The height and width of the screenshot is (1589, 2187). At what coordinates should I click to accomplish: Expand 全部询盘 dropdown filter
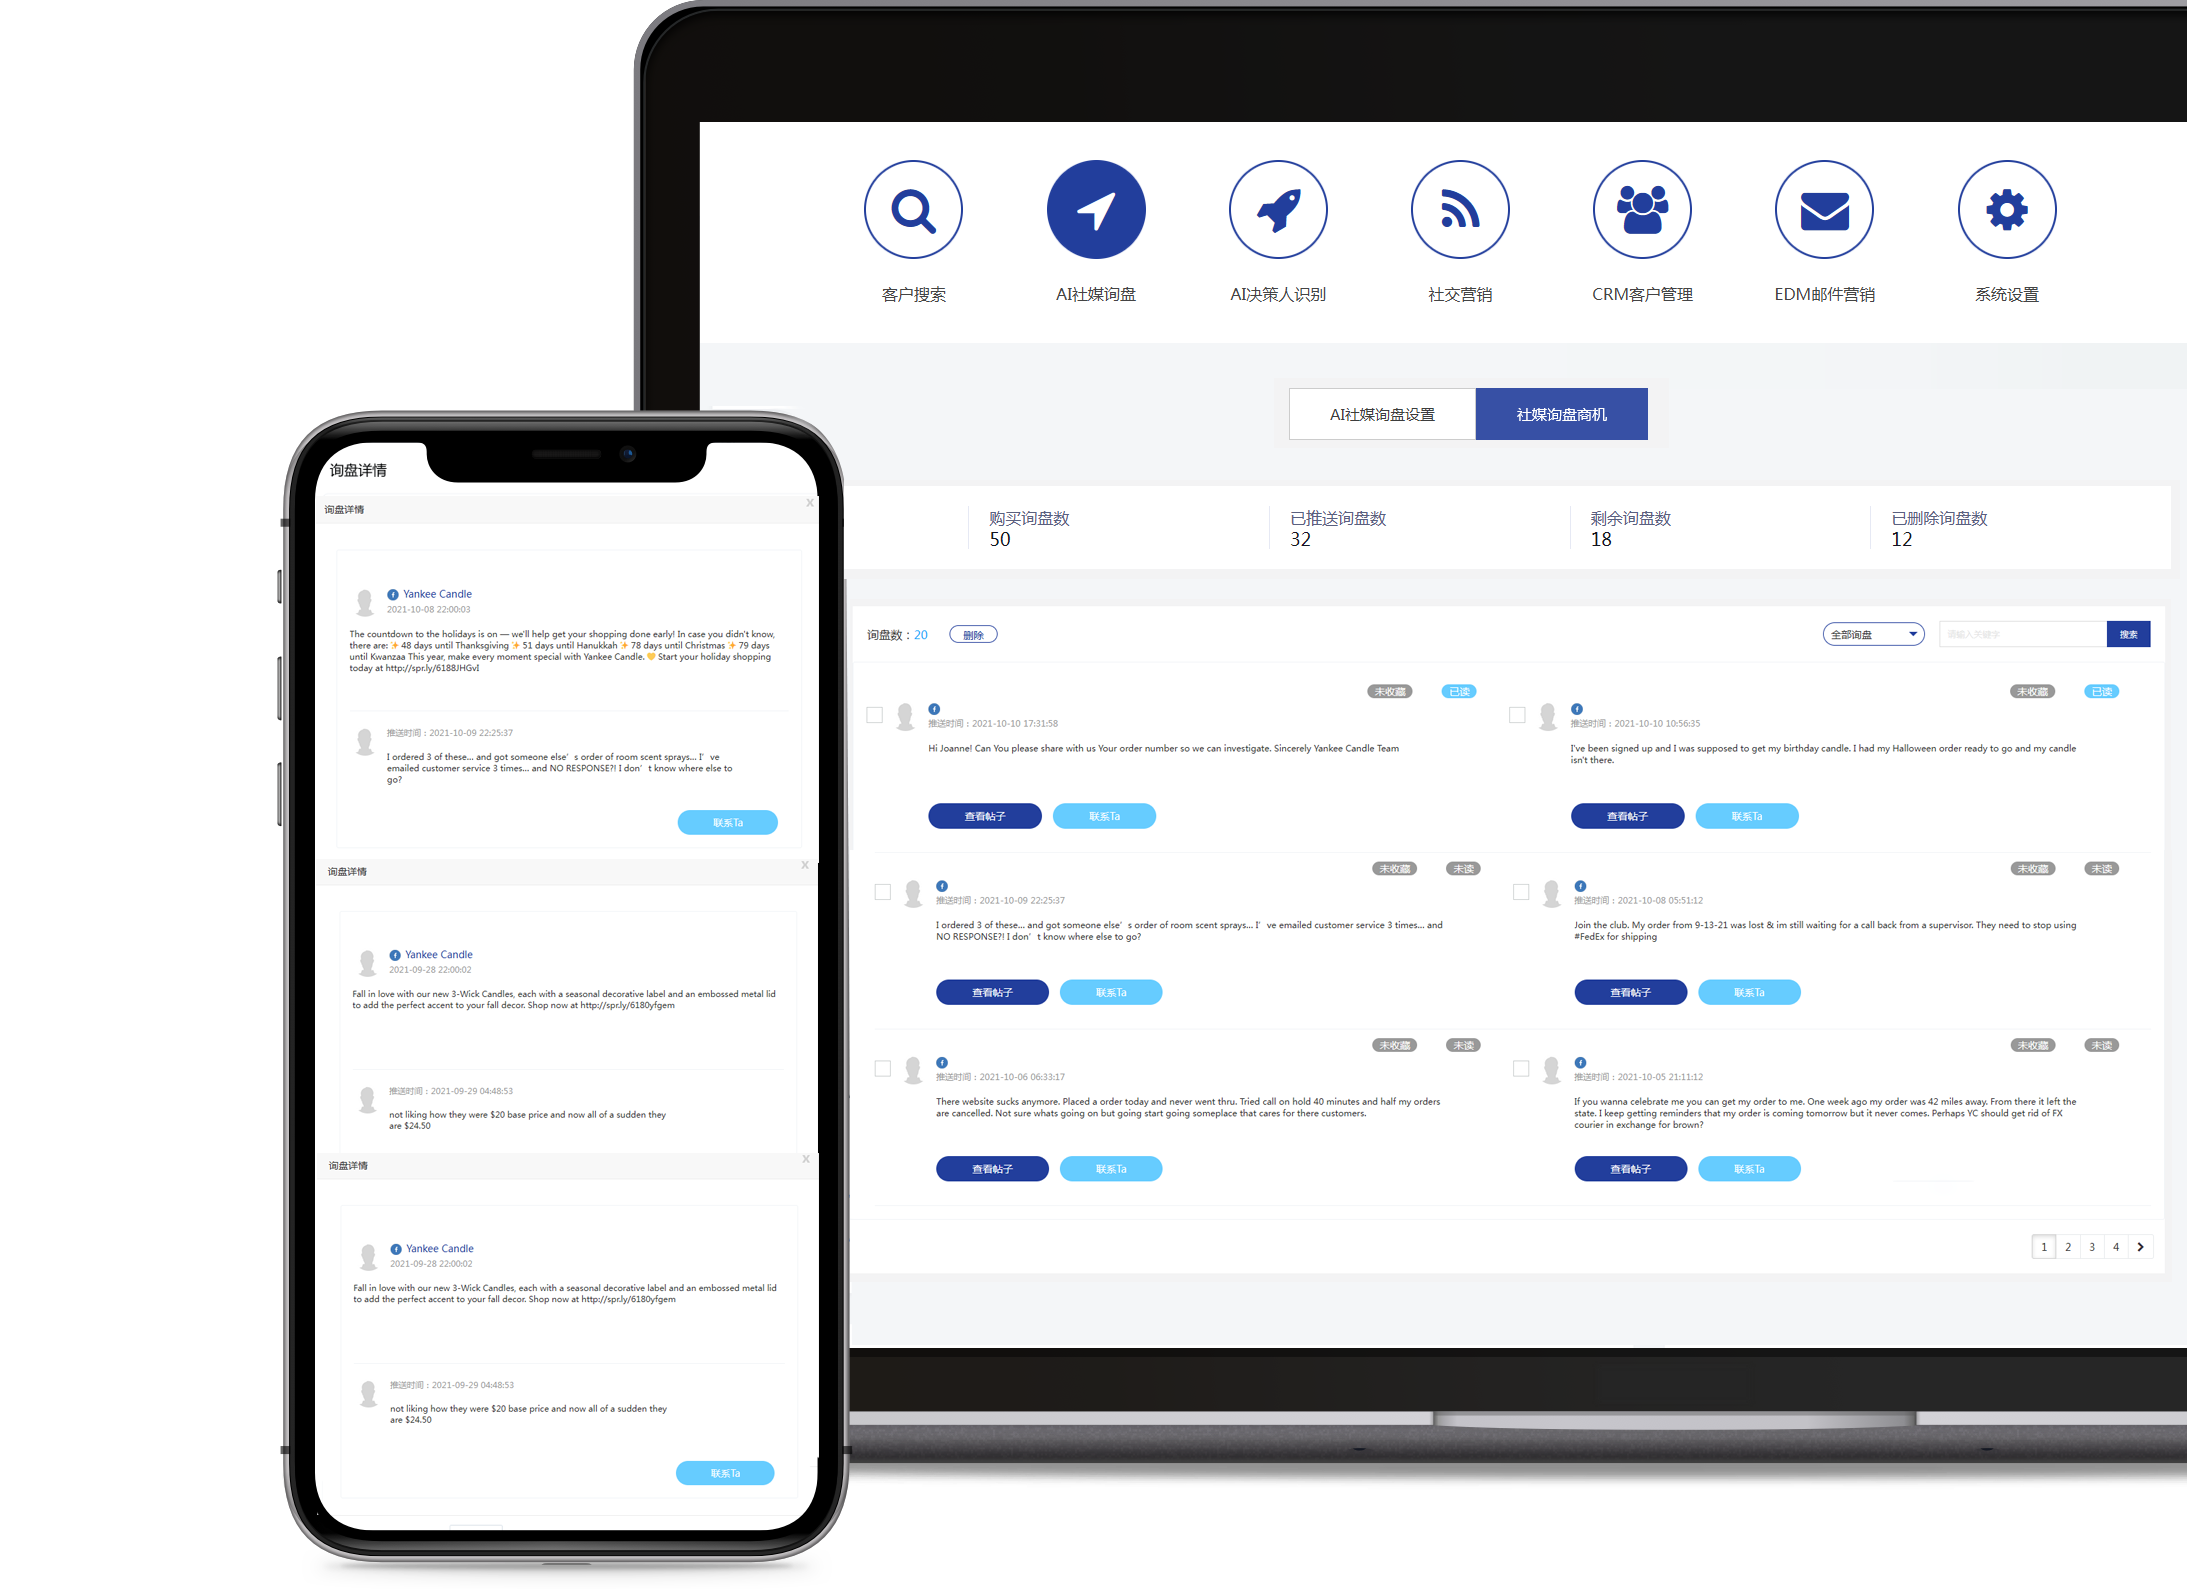point(1869,635)
